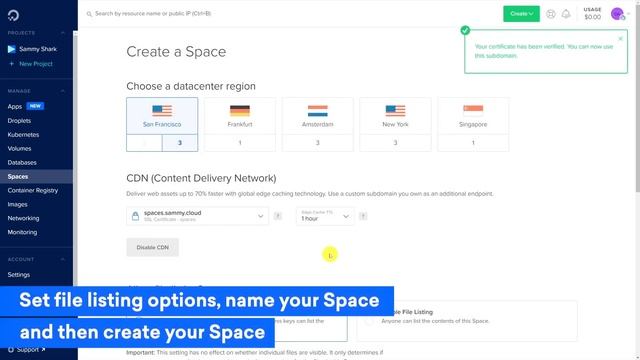Collapse the Projects section chevron
The image size is (640, 360).
(x=62, y=33)
